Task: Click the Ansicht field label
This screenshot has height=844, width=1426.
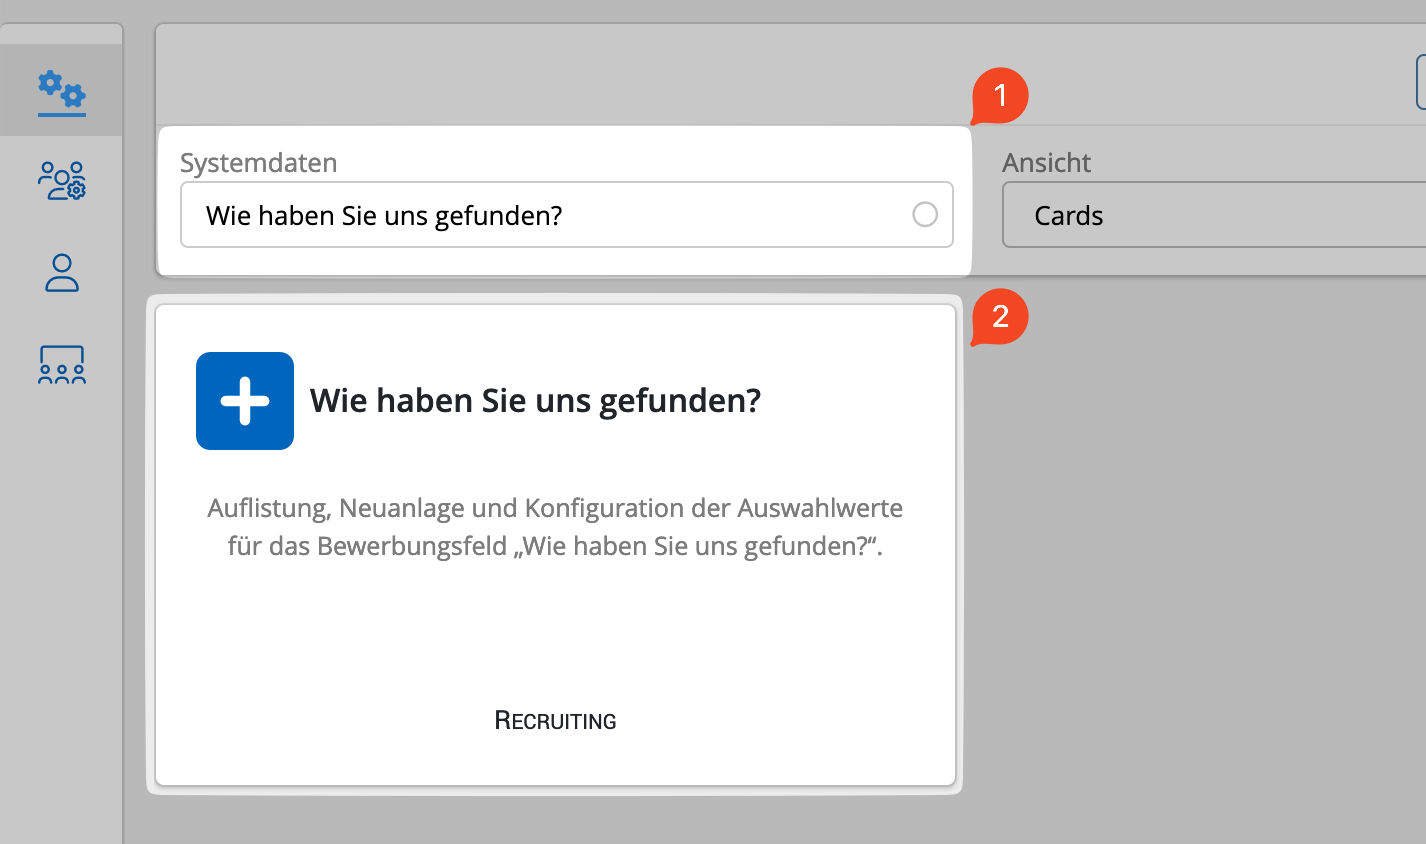Action: pos(1046,163)
